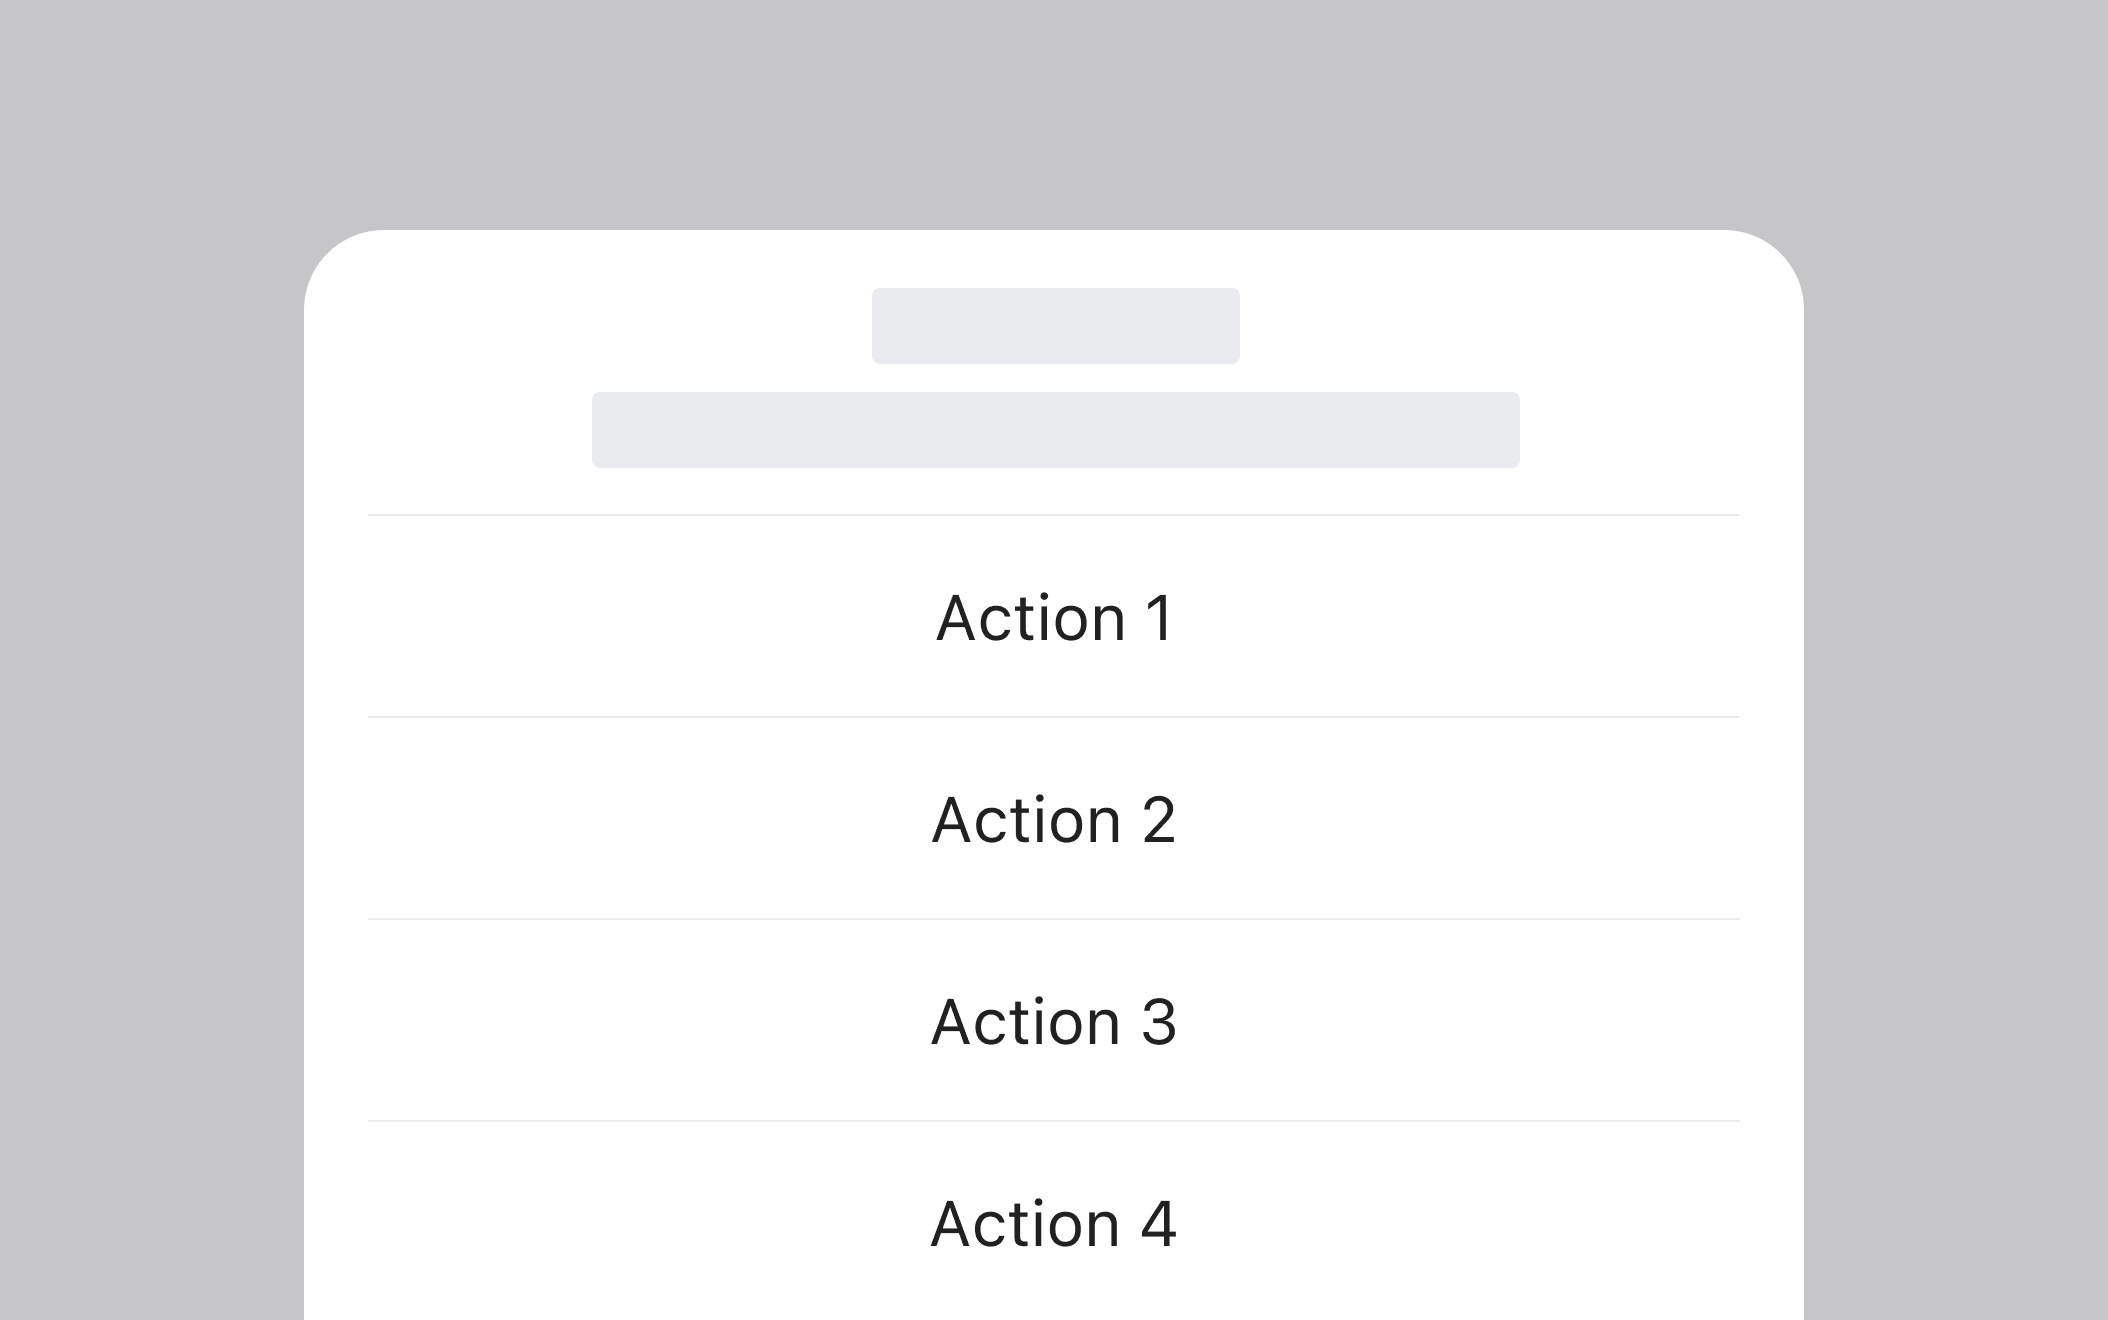This screenshot has height=1320, width=2108.
Task: Click white space between the two placeholders
Action: tap(1055, 378)
